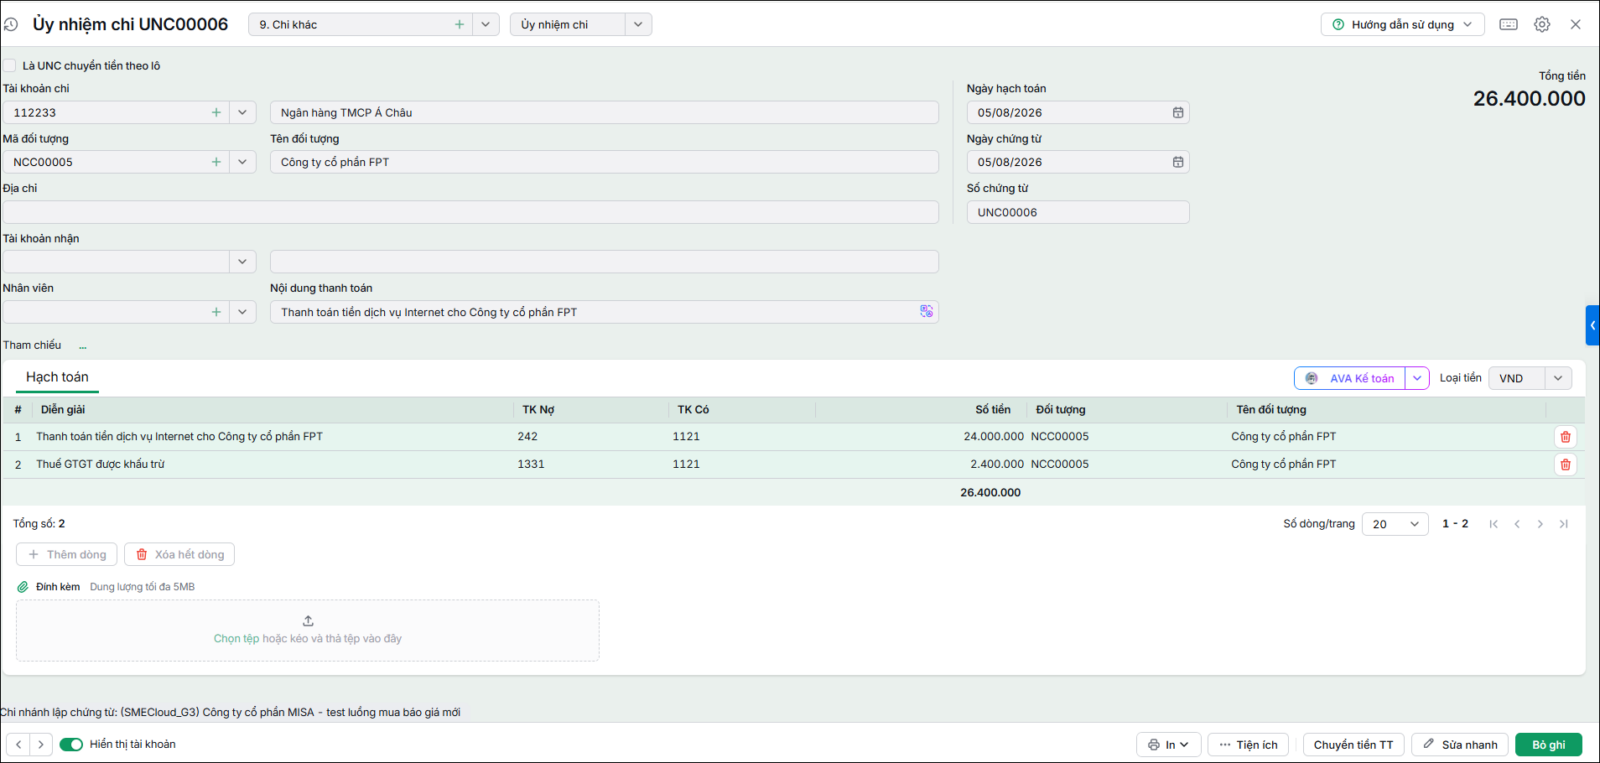Expand the blue side panel arrow
This screenshot has width=1600, height=763.
click(1593, 325)
